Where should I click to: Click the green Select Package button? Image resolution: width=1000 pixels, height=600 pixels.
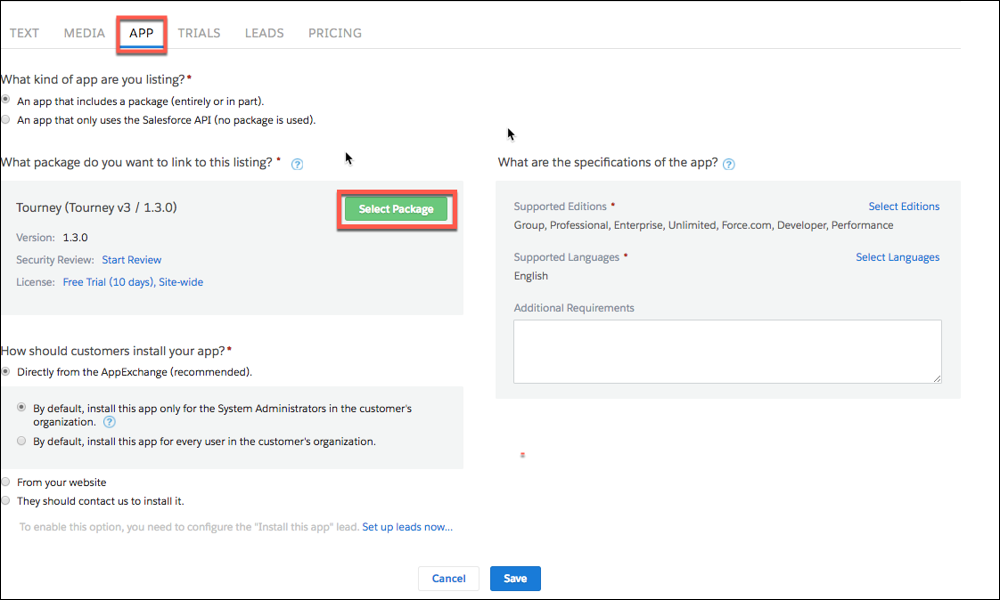click(396, 209)
